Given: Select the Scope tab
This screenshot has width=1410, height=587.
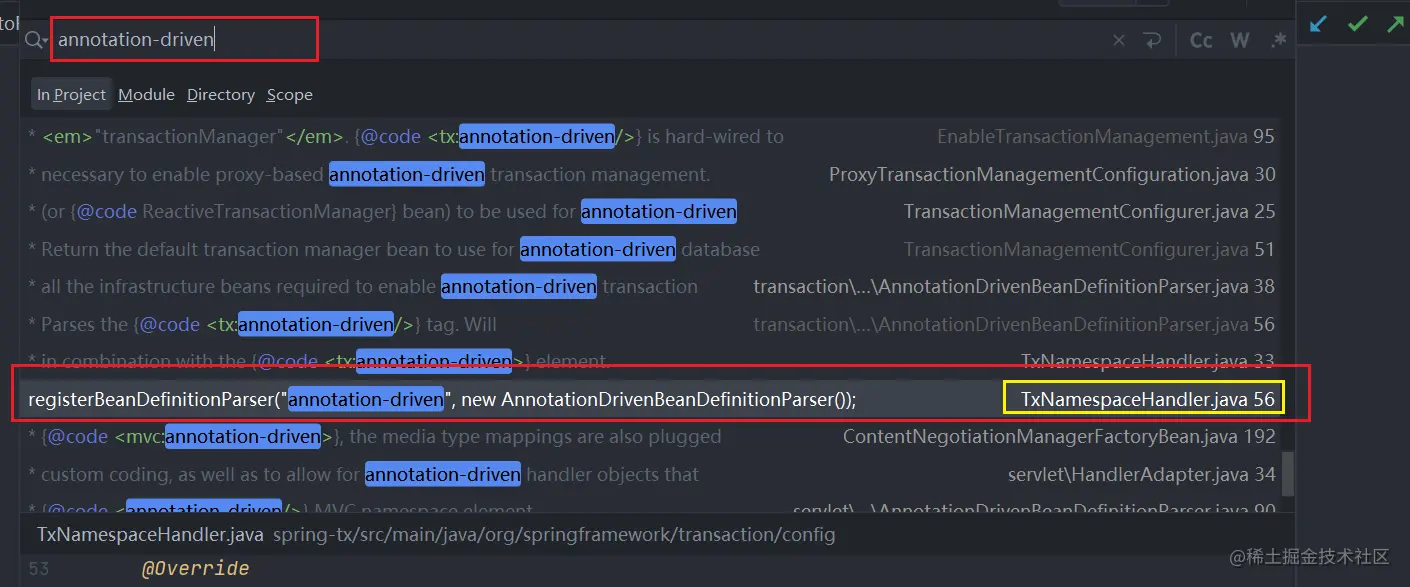Looking at the screenshot, I should 289,94.
